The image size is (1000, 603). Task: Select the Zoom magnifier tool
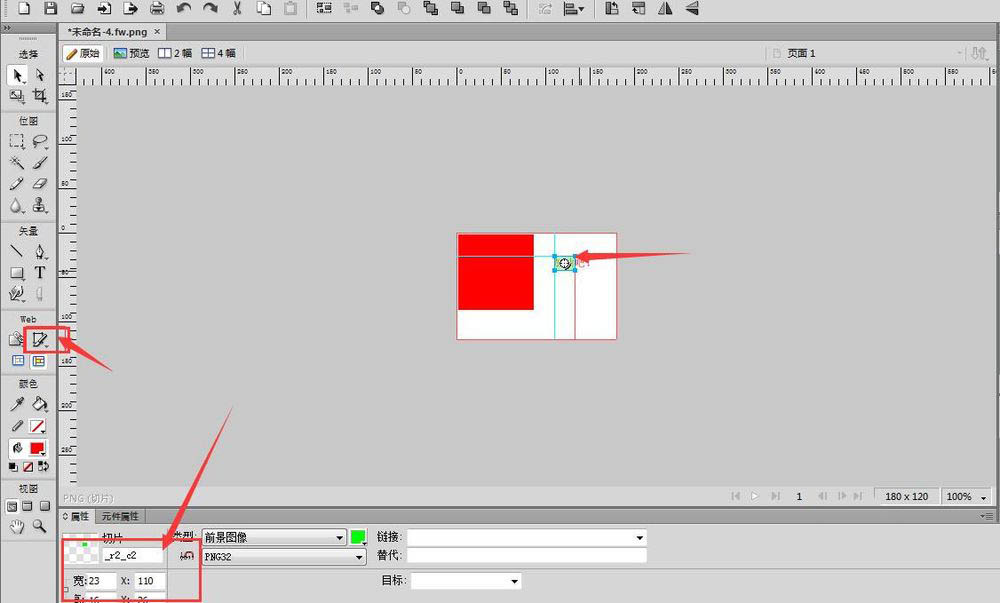pyautogui.click(x=40, y=527)
